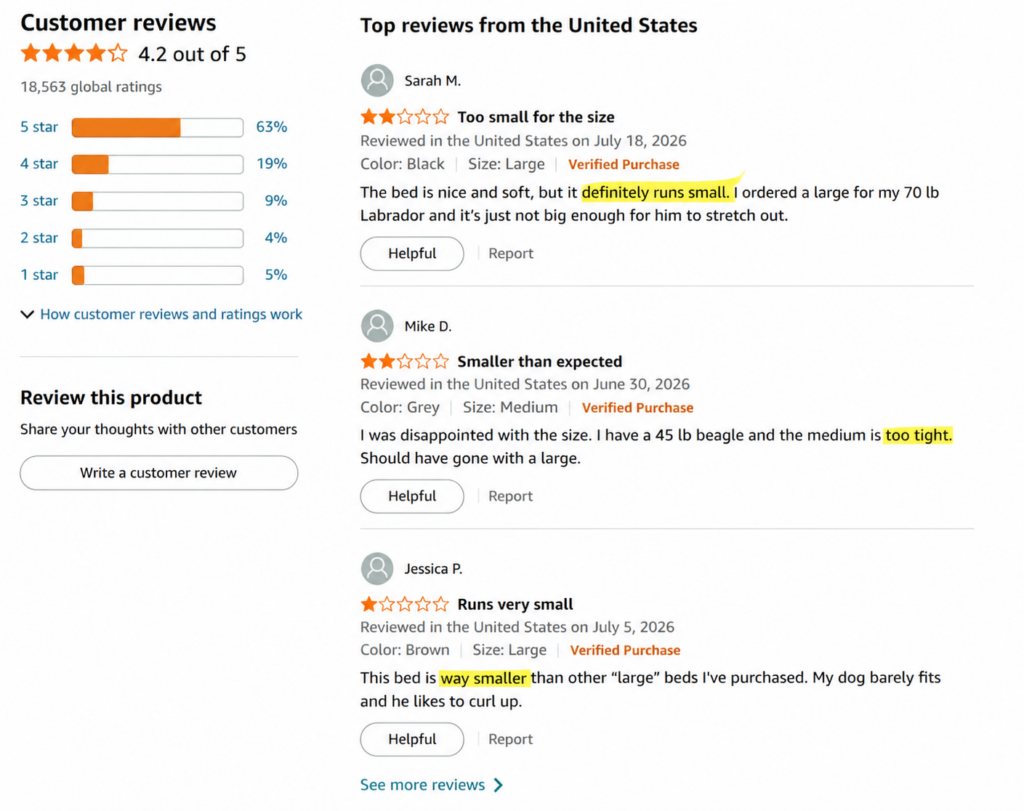Click the 4 star rating bar

click(157, 164)
